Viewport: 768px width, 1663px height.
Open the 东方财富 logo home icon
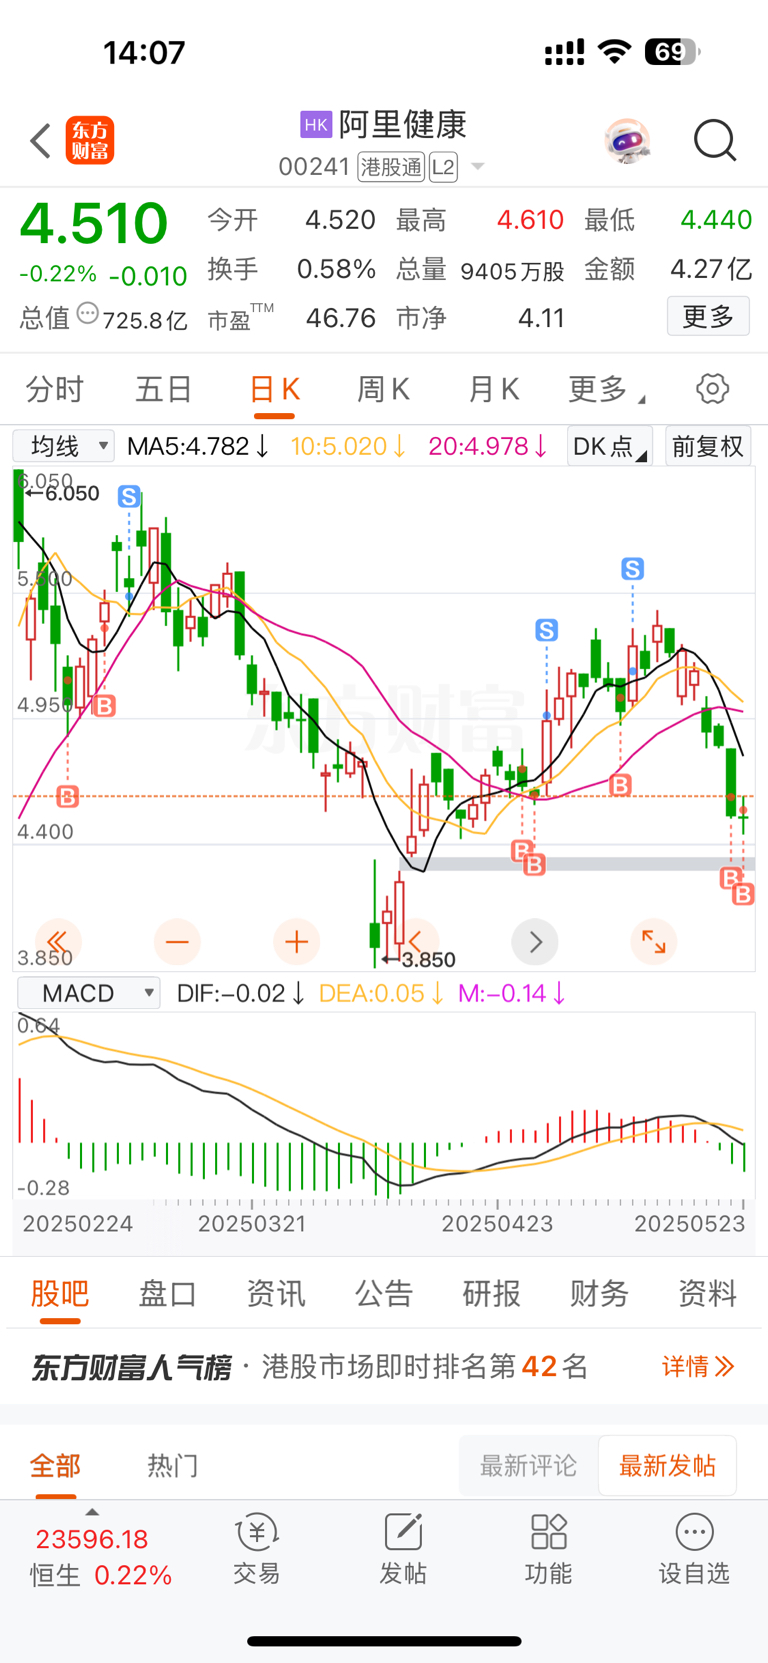(90, 140)
